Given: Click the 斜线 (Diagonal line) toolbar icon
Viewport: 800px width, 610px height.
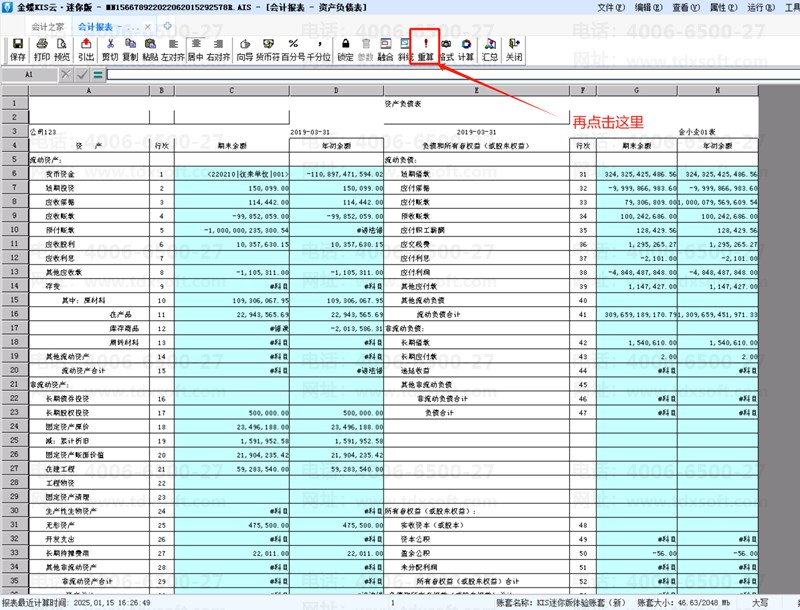Looking at the screenshot, I should 405,49.
